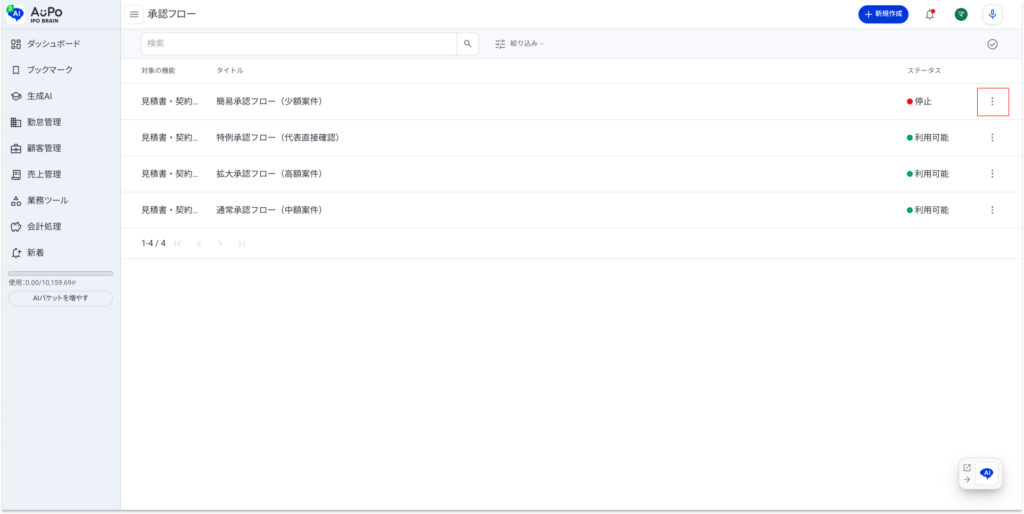Open 生成AI from the sidebar

coord(39,96)
